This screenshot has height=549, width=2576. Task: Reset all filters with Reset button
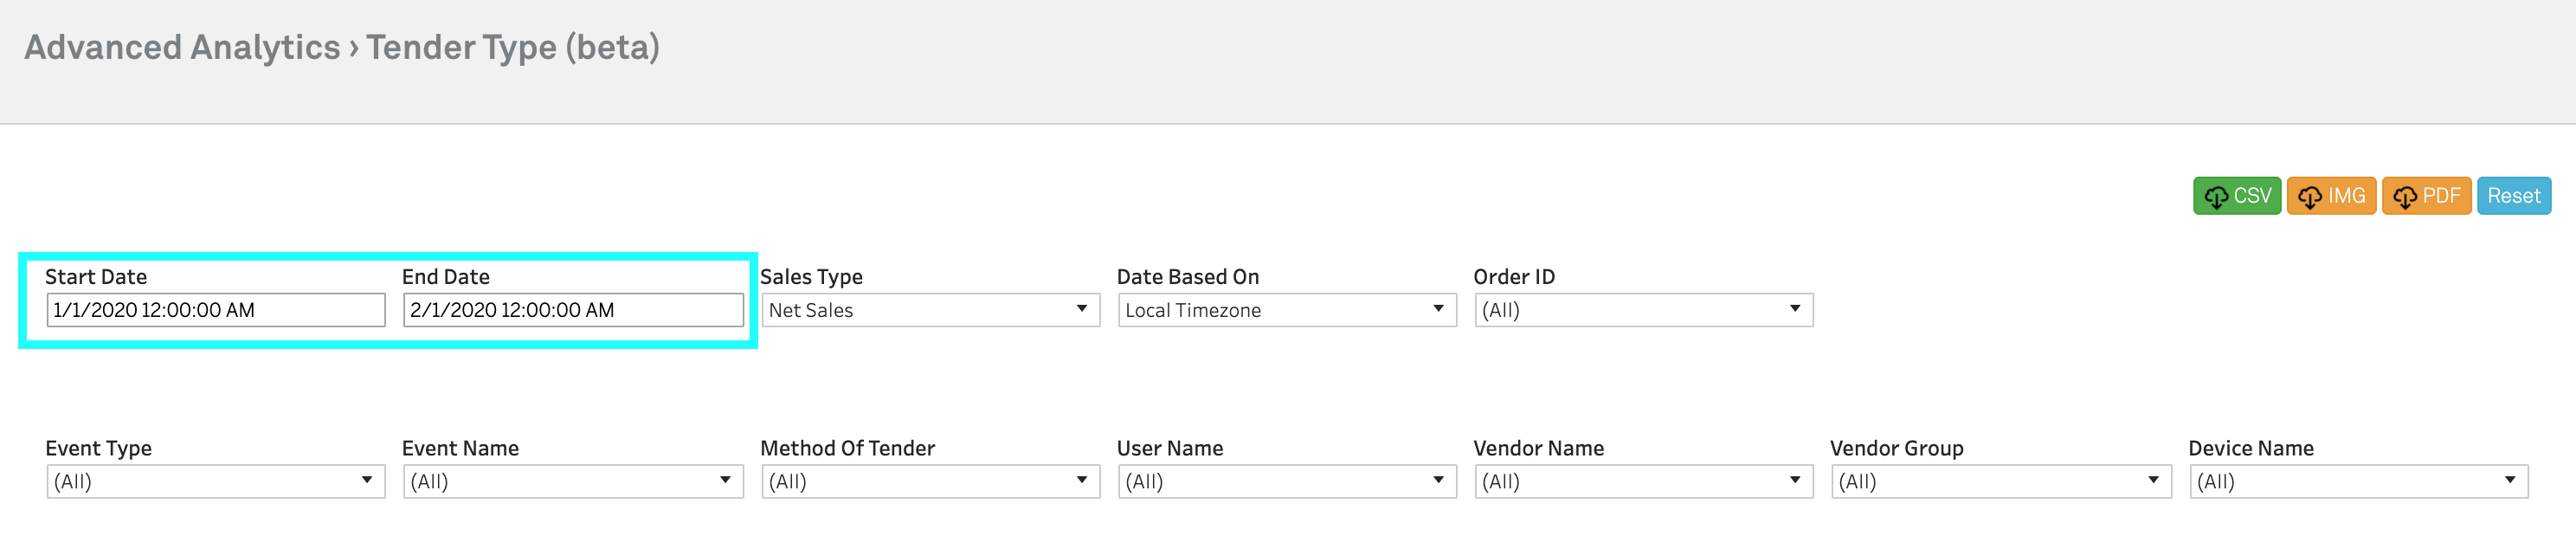(x=2513, y=196)
